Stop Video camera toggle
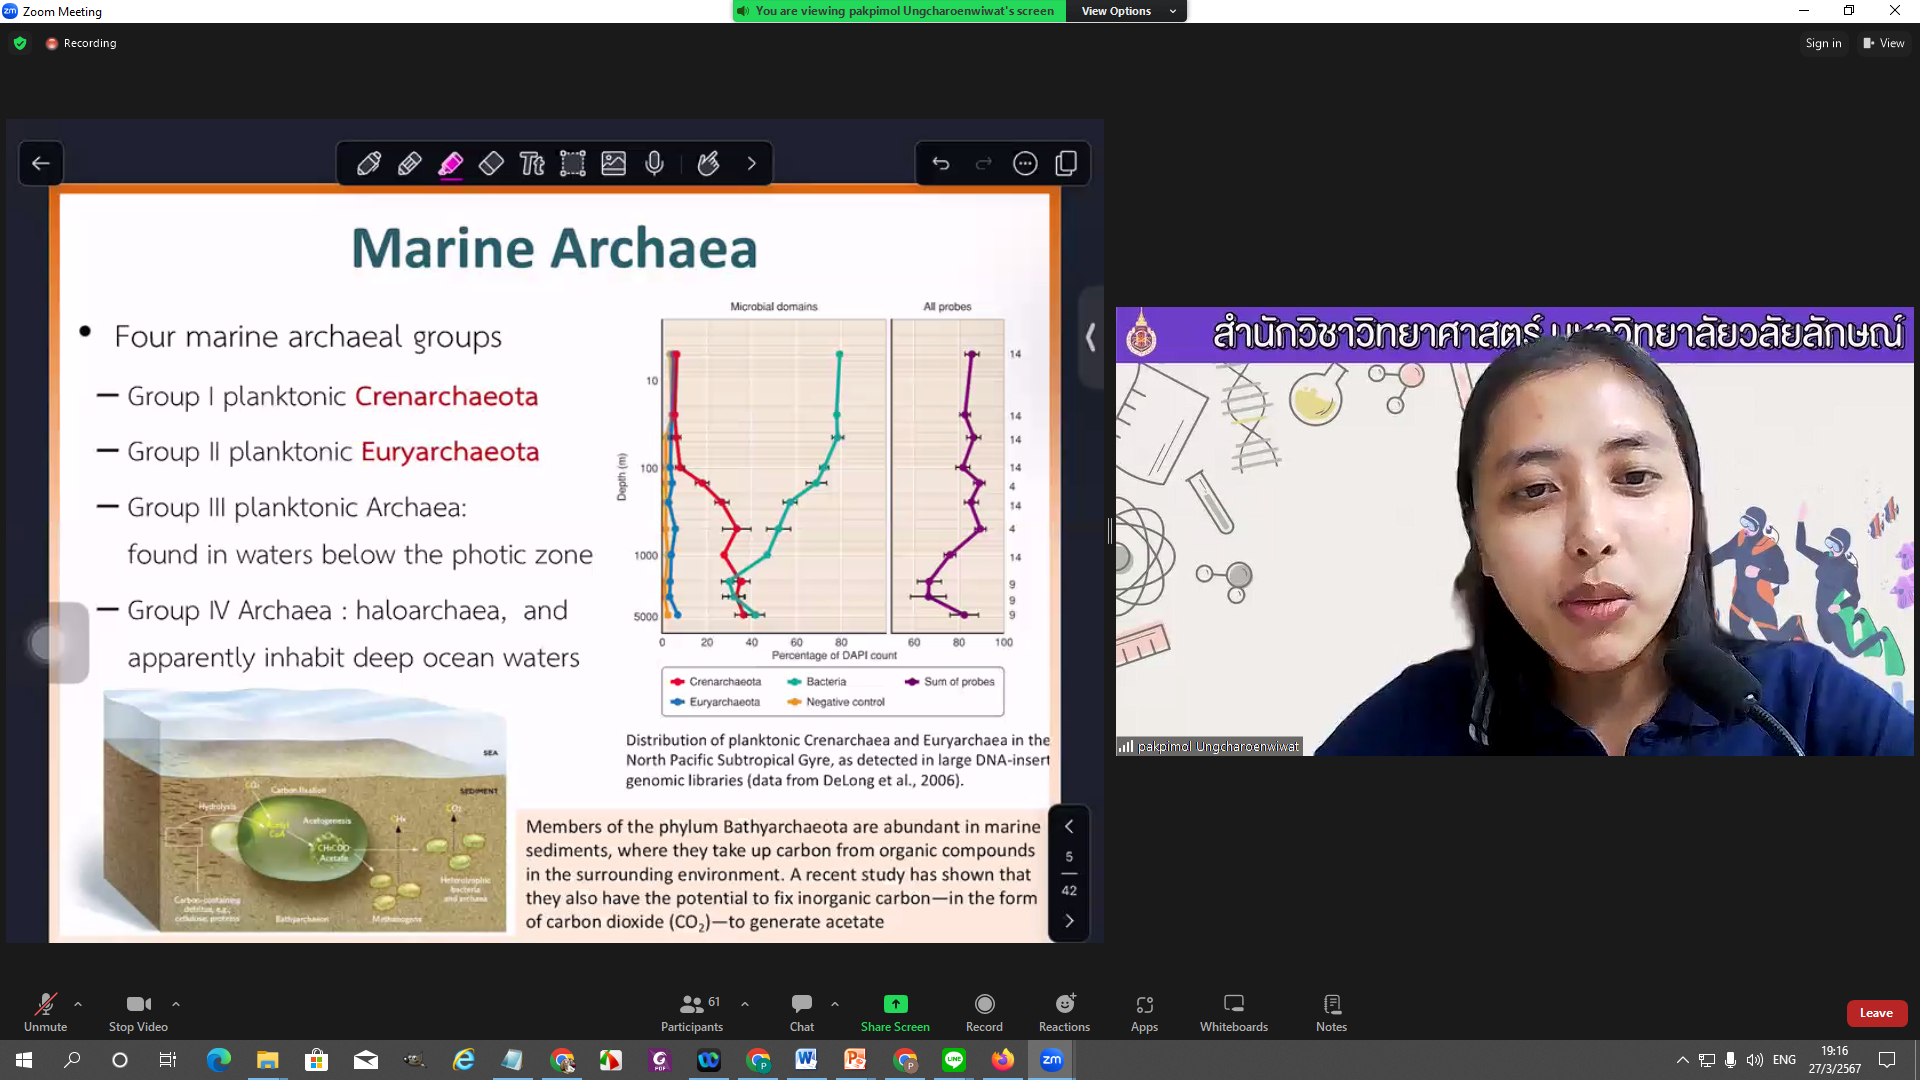 coord(138,1005)
